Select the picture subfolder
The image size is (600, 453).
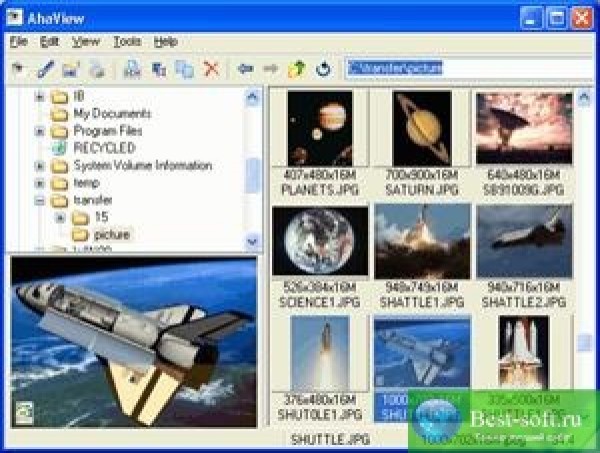112,235
